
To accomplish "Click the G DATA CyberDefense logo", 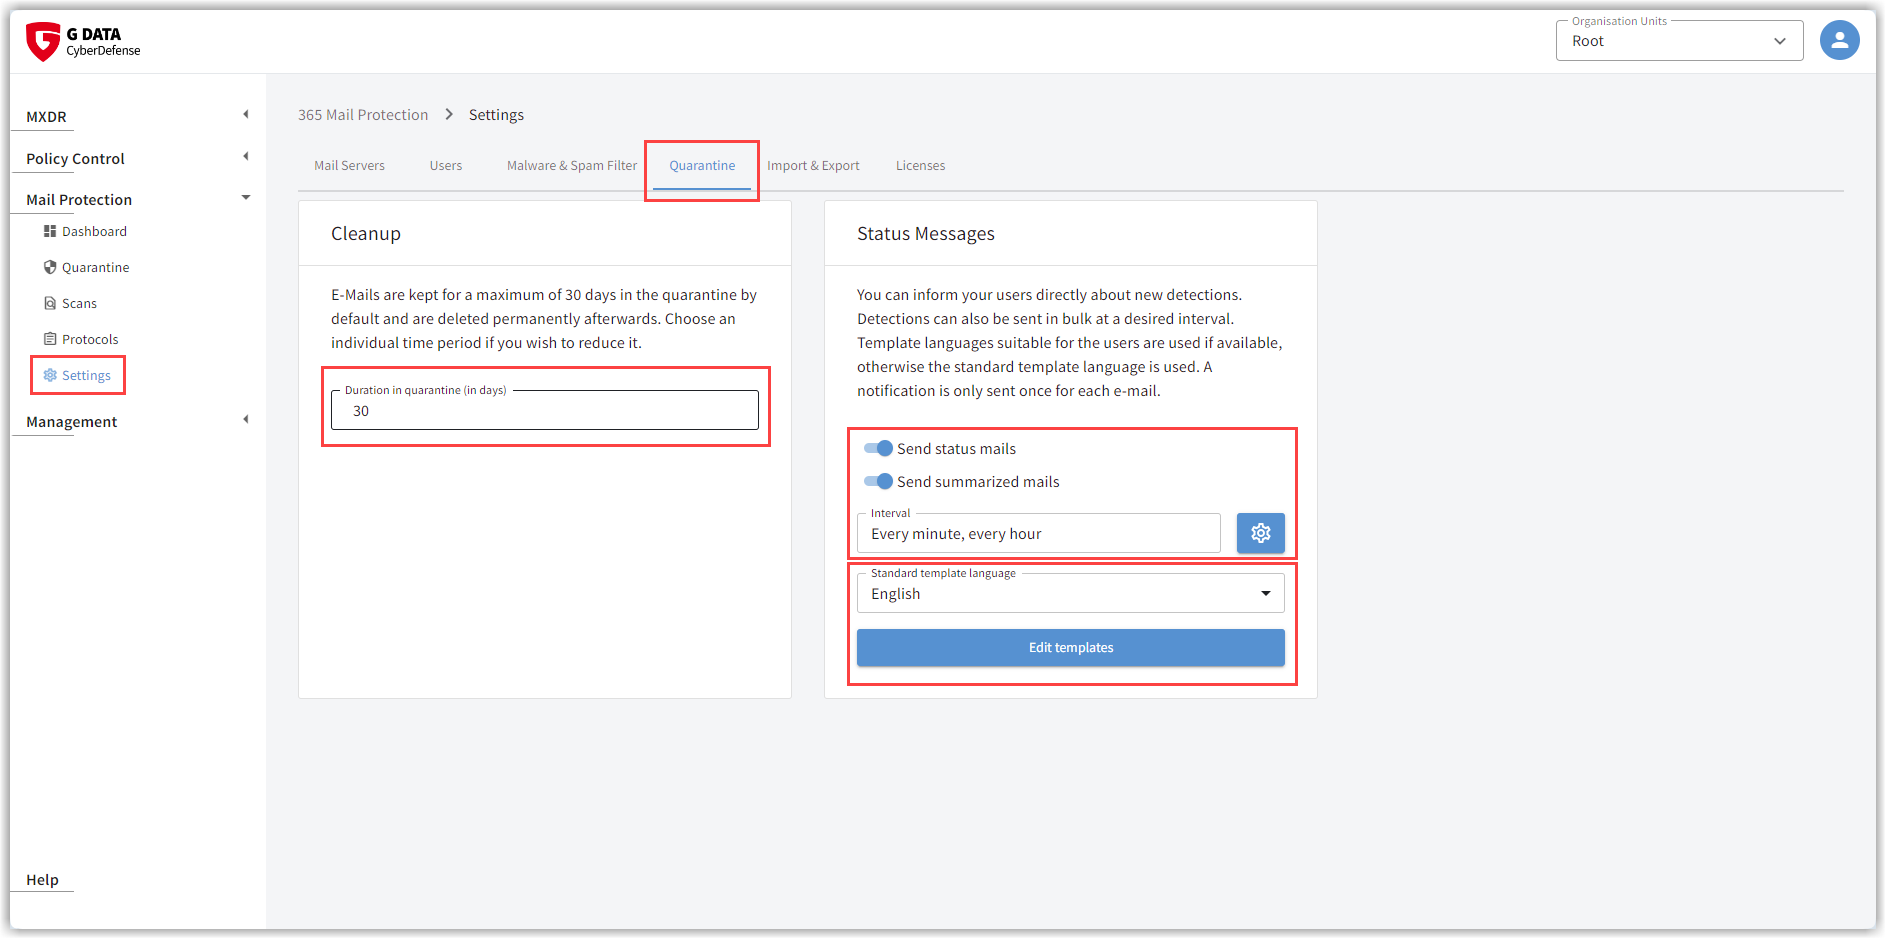I will 83,42.
